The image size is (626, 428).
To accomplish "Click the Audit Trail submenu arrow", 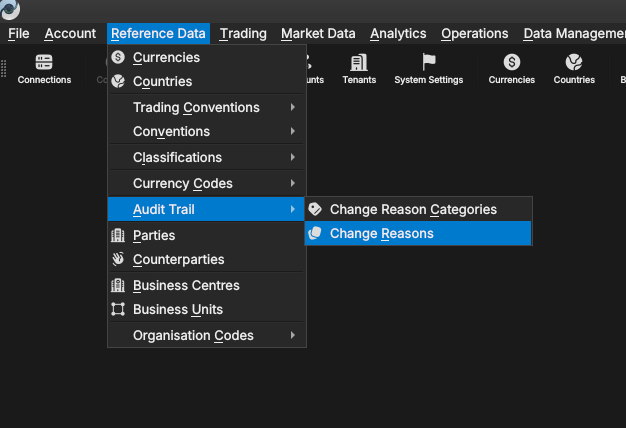I will point(293,209).
